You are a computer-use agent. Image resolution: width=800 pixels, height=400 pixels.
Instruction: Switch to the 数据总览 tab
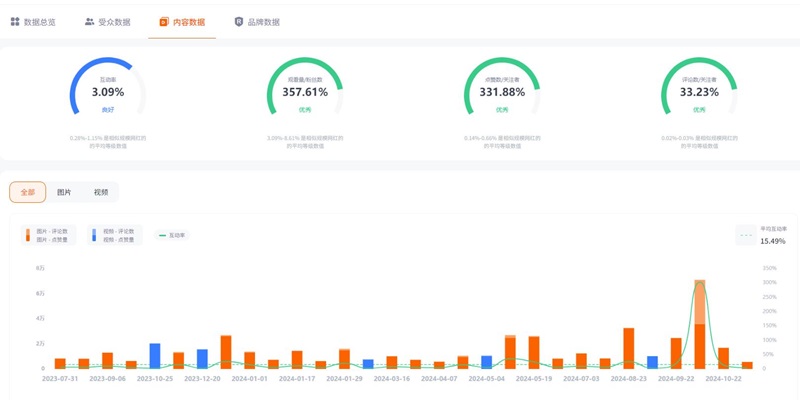coord(40,21)
